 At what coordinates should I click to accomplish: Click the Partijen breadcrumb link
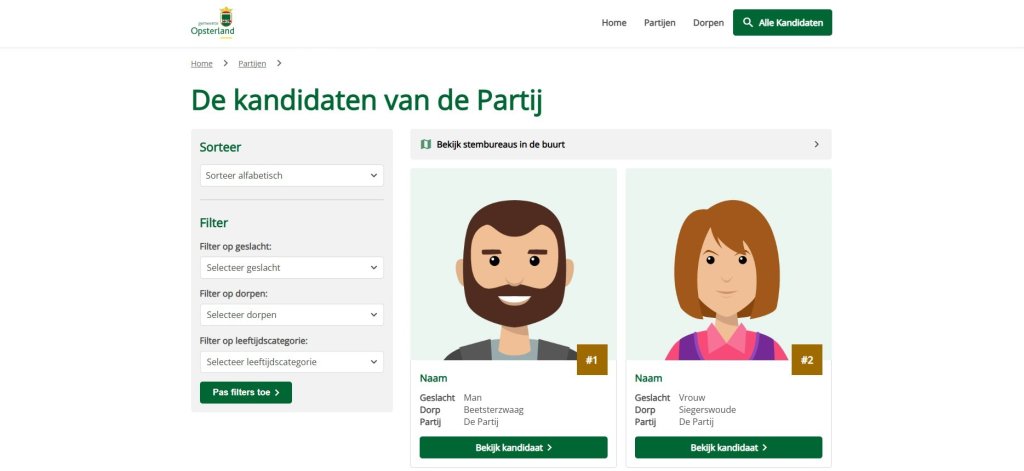tap(252, 64)
